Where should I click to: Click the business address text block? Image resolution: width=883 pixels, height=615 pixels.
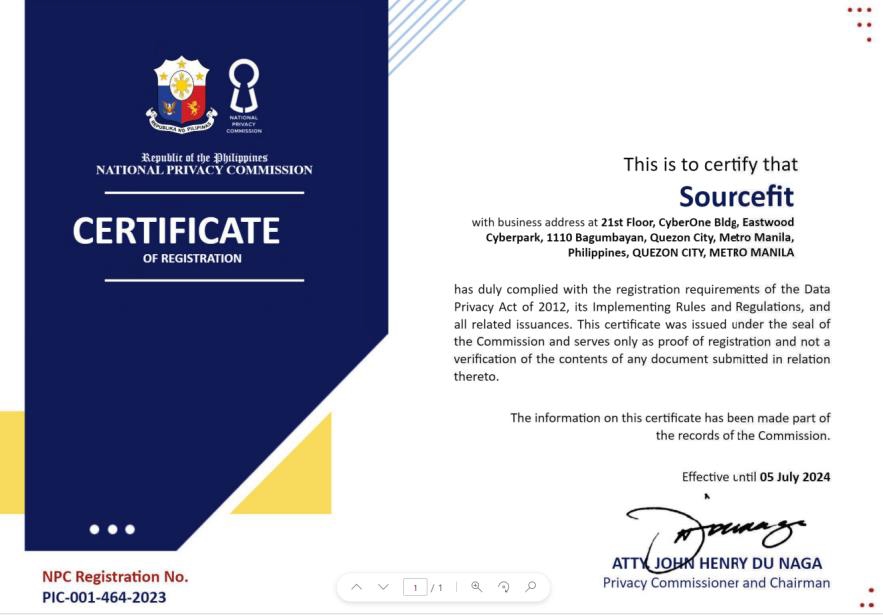633,237
